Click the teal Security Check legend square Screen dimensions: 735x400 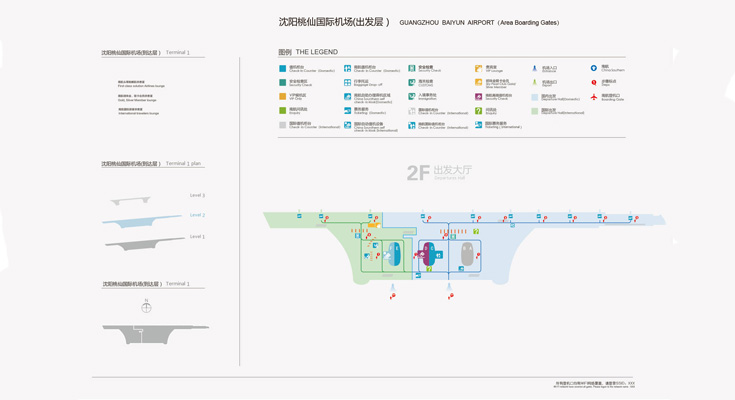[283, 83]
